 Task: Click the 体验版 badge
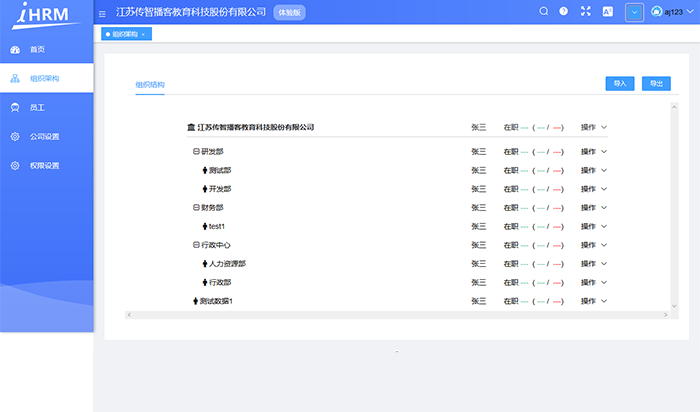[290, 12]
